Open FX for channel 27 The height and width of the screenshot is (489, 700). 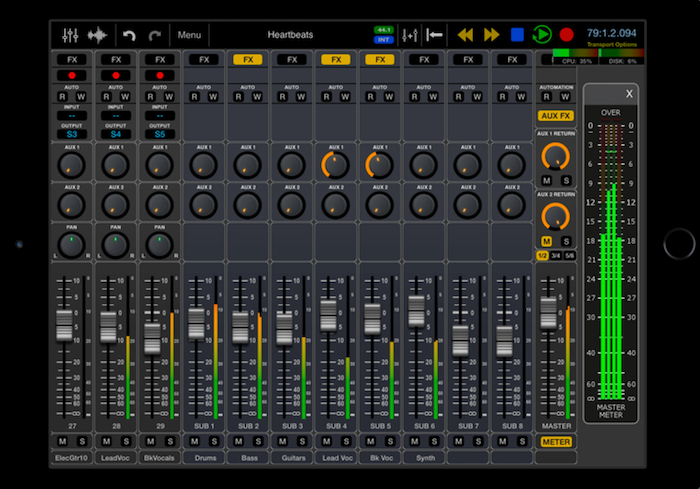pyautogui.click(x=72, y=60)
